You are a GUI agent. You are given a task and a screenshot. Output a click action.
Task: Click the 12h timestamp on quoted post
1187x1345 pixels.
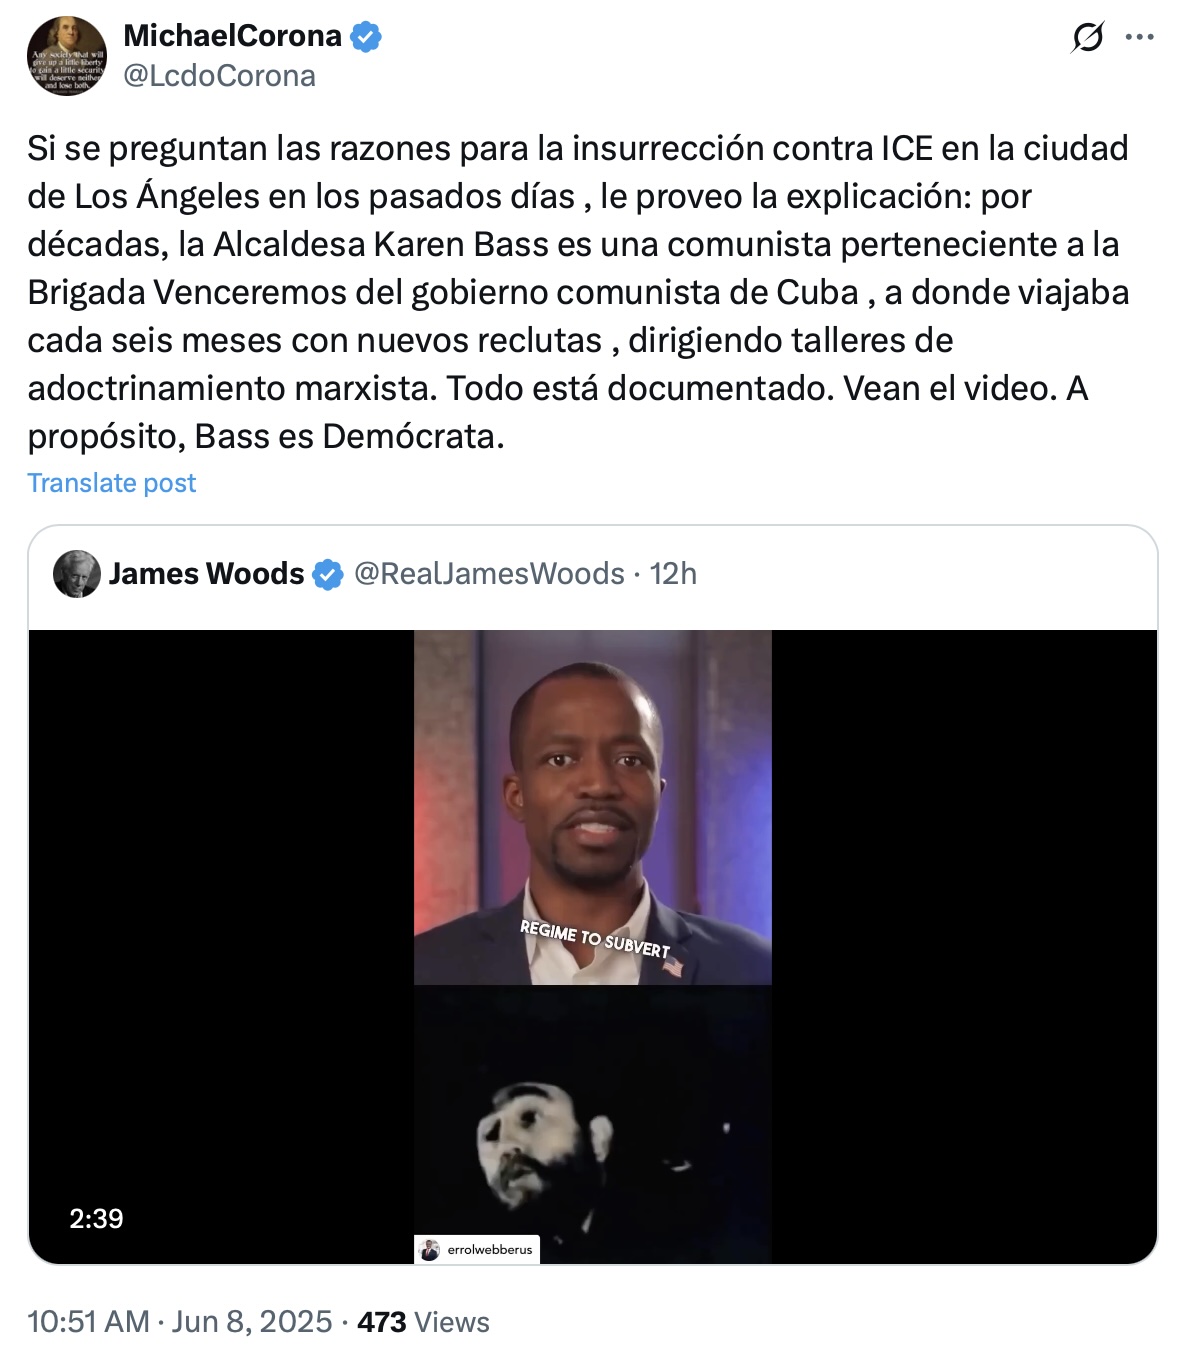tap(673, 574)
